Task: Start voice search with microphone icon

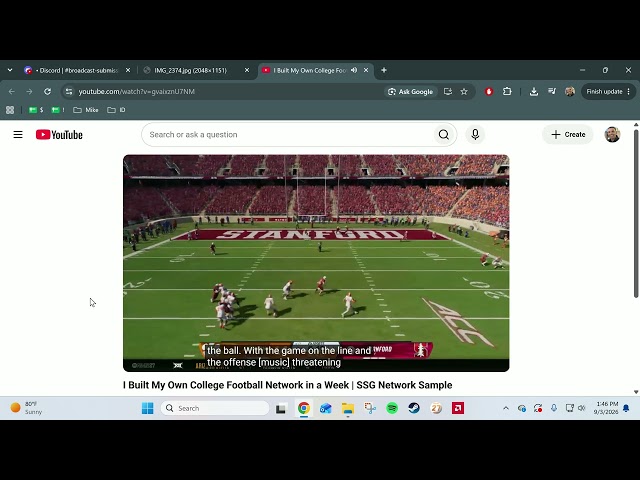Action: tap(475, 134)
